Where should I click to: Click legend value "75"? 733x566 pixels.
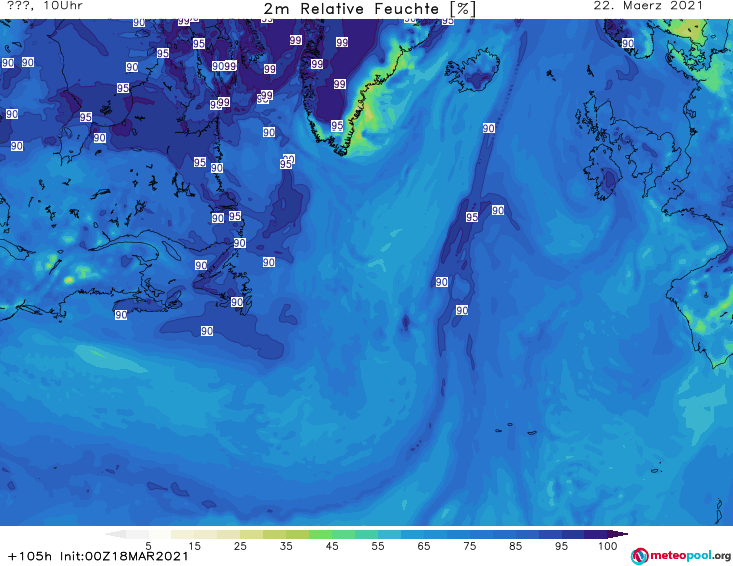(x=470, y=546)
